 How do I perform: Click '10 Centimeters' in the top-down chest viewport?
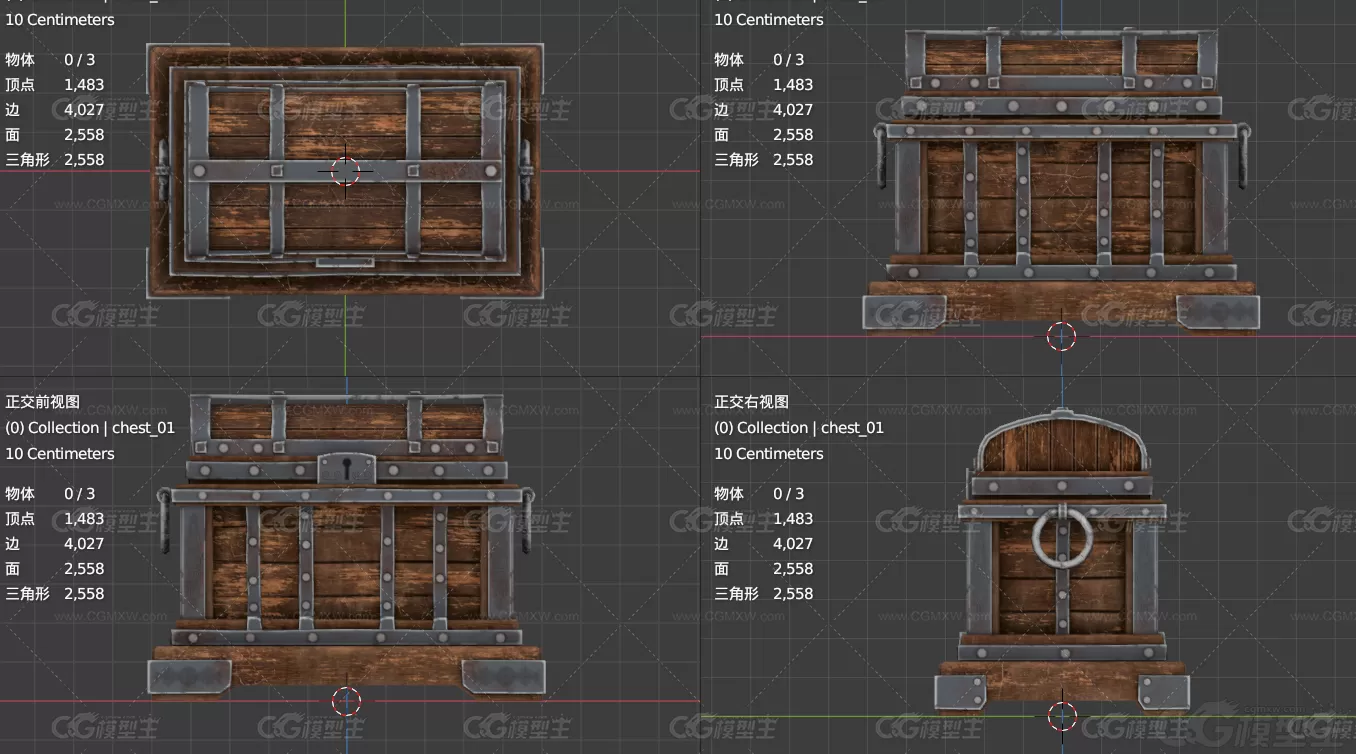pyautogui.click(x=60, y=20)
